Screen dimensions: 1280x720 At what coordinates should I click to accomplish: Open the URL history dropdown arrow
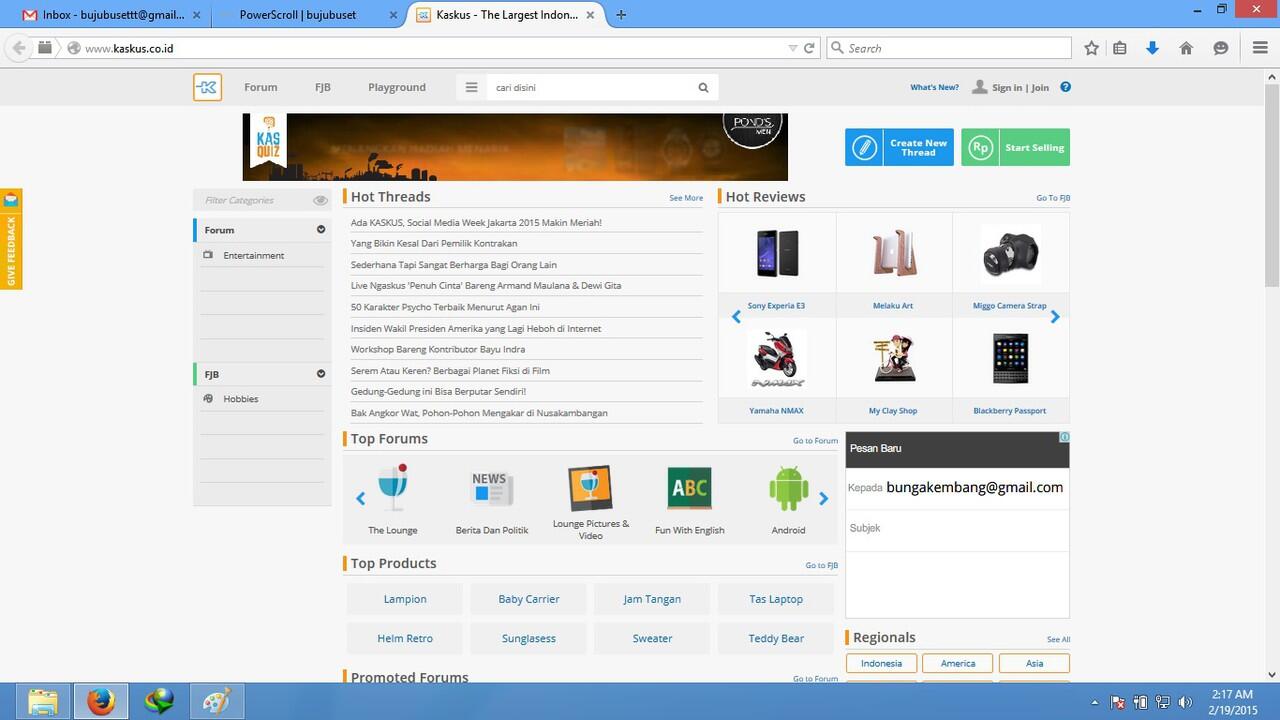pyautogui.click(x=792, y=48)
